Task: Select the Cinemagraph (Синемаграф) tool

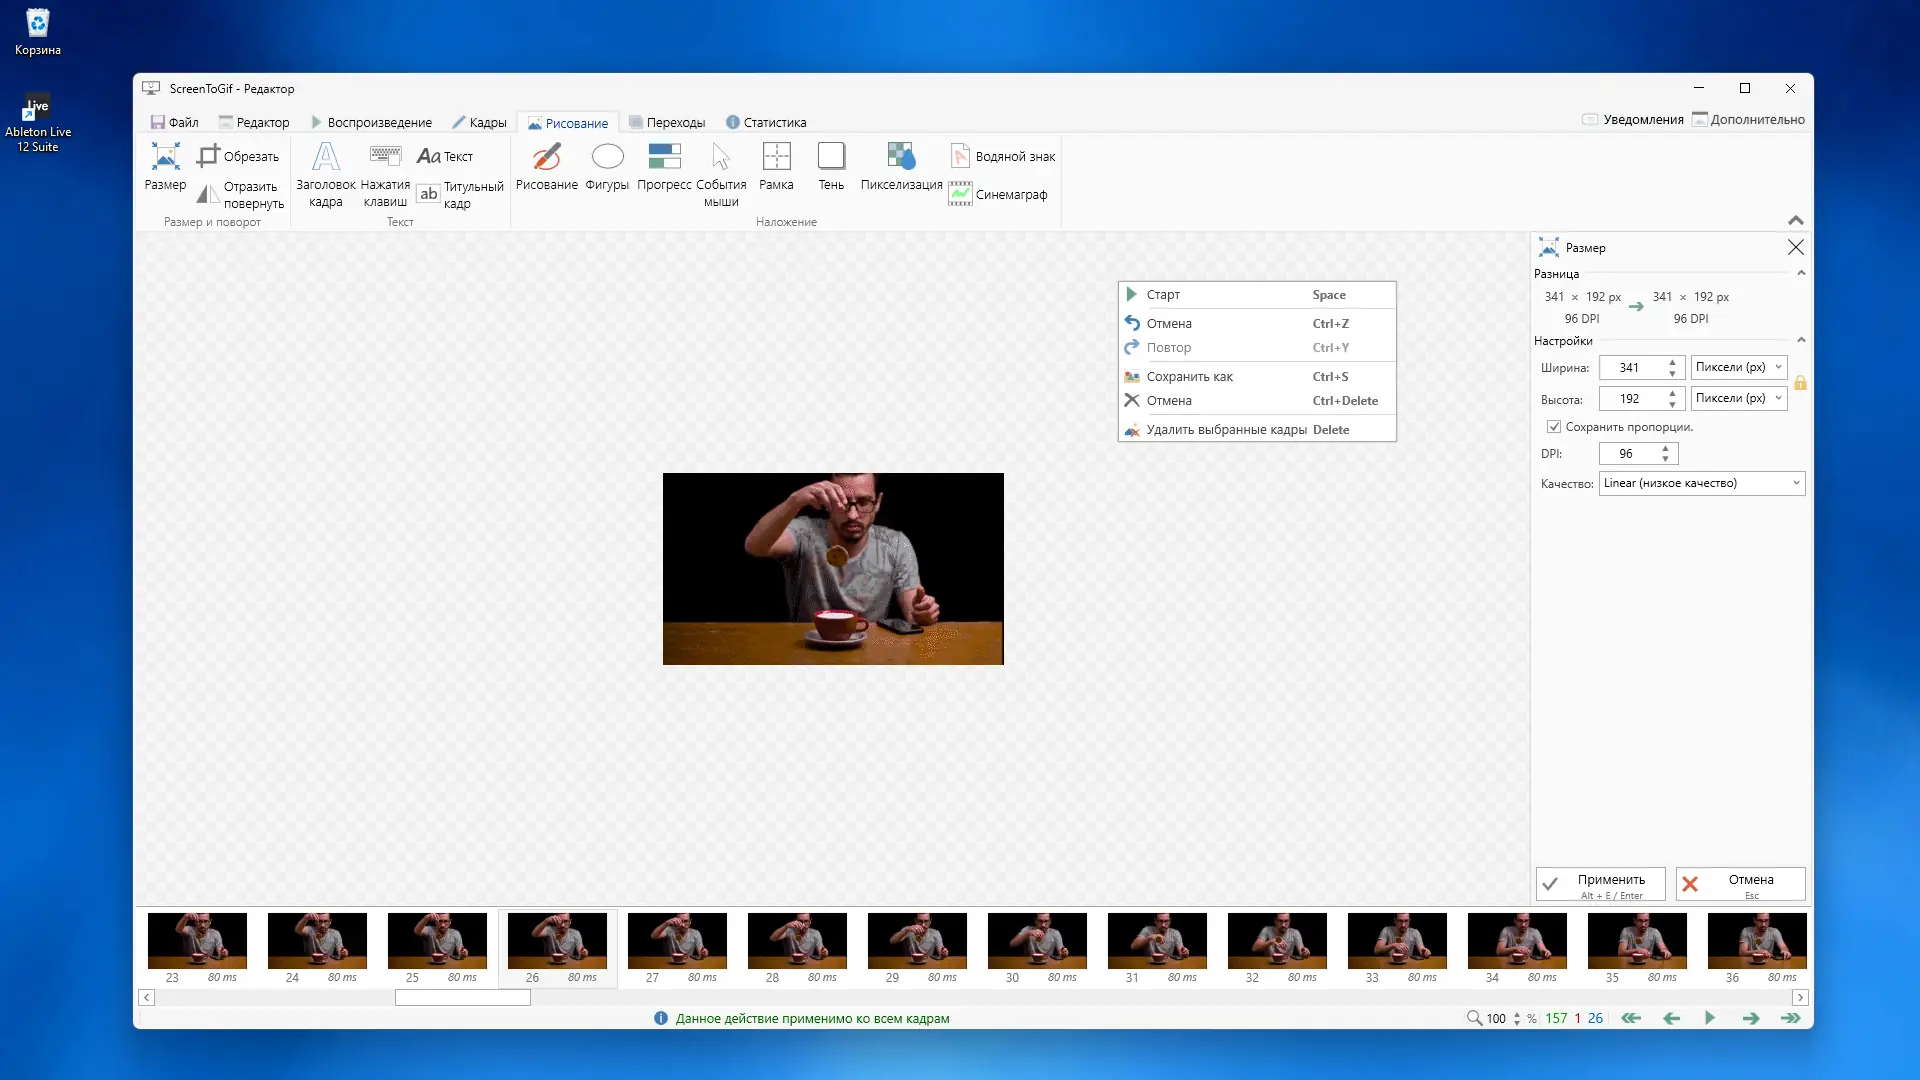Action: click(998, 194)
